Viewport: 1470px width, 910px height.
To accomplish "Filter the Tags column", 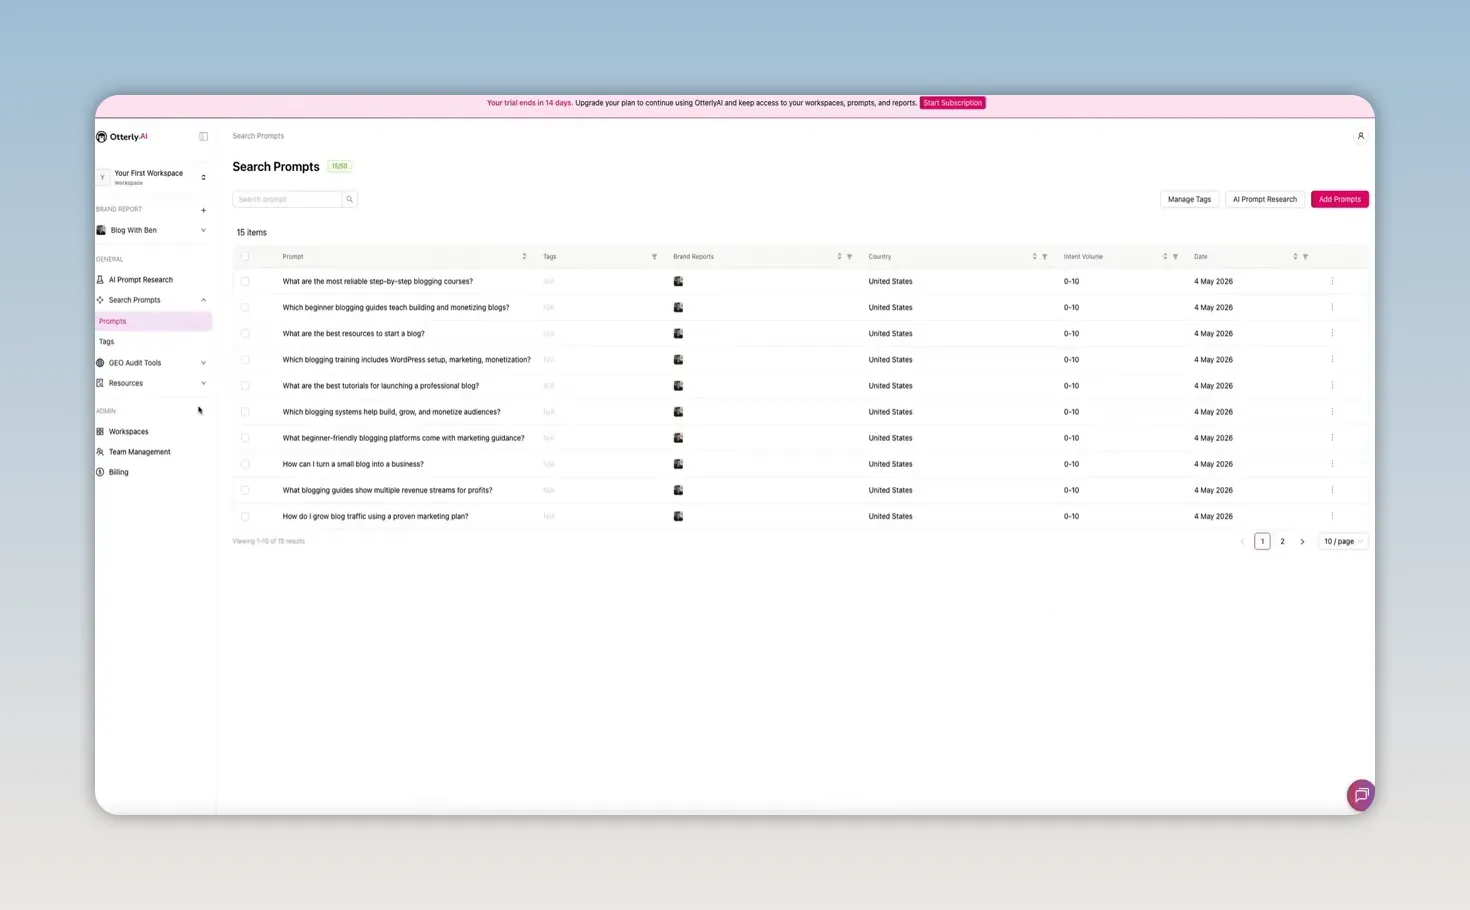I will click(x=654, y=257).
